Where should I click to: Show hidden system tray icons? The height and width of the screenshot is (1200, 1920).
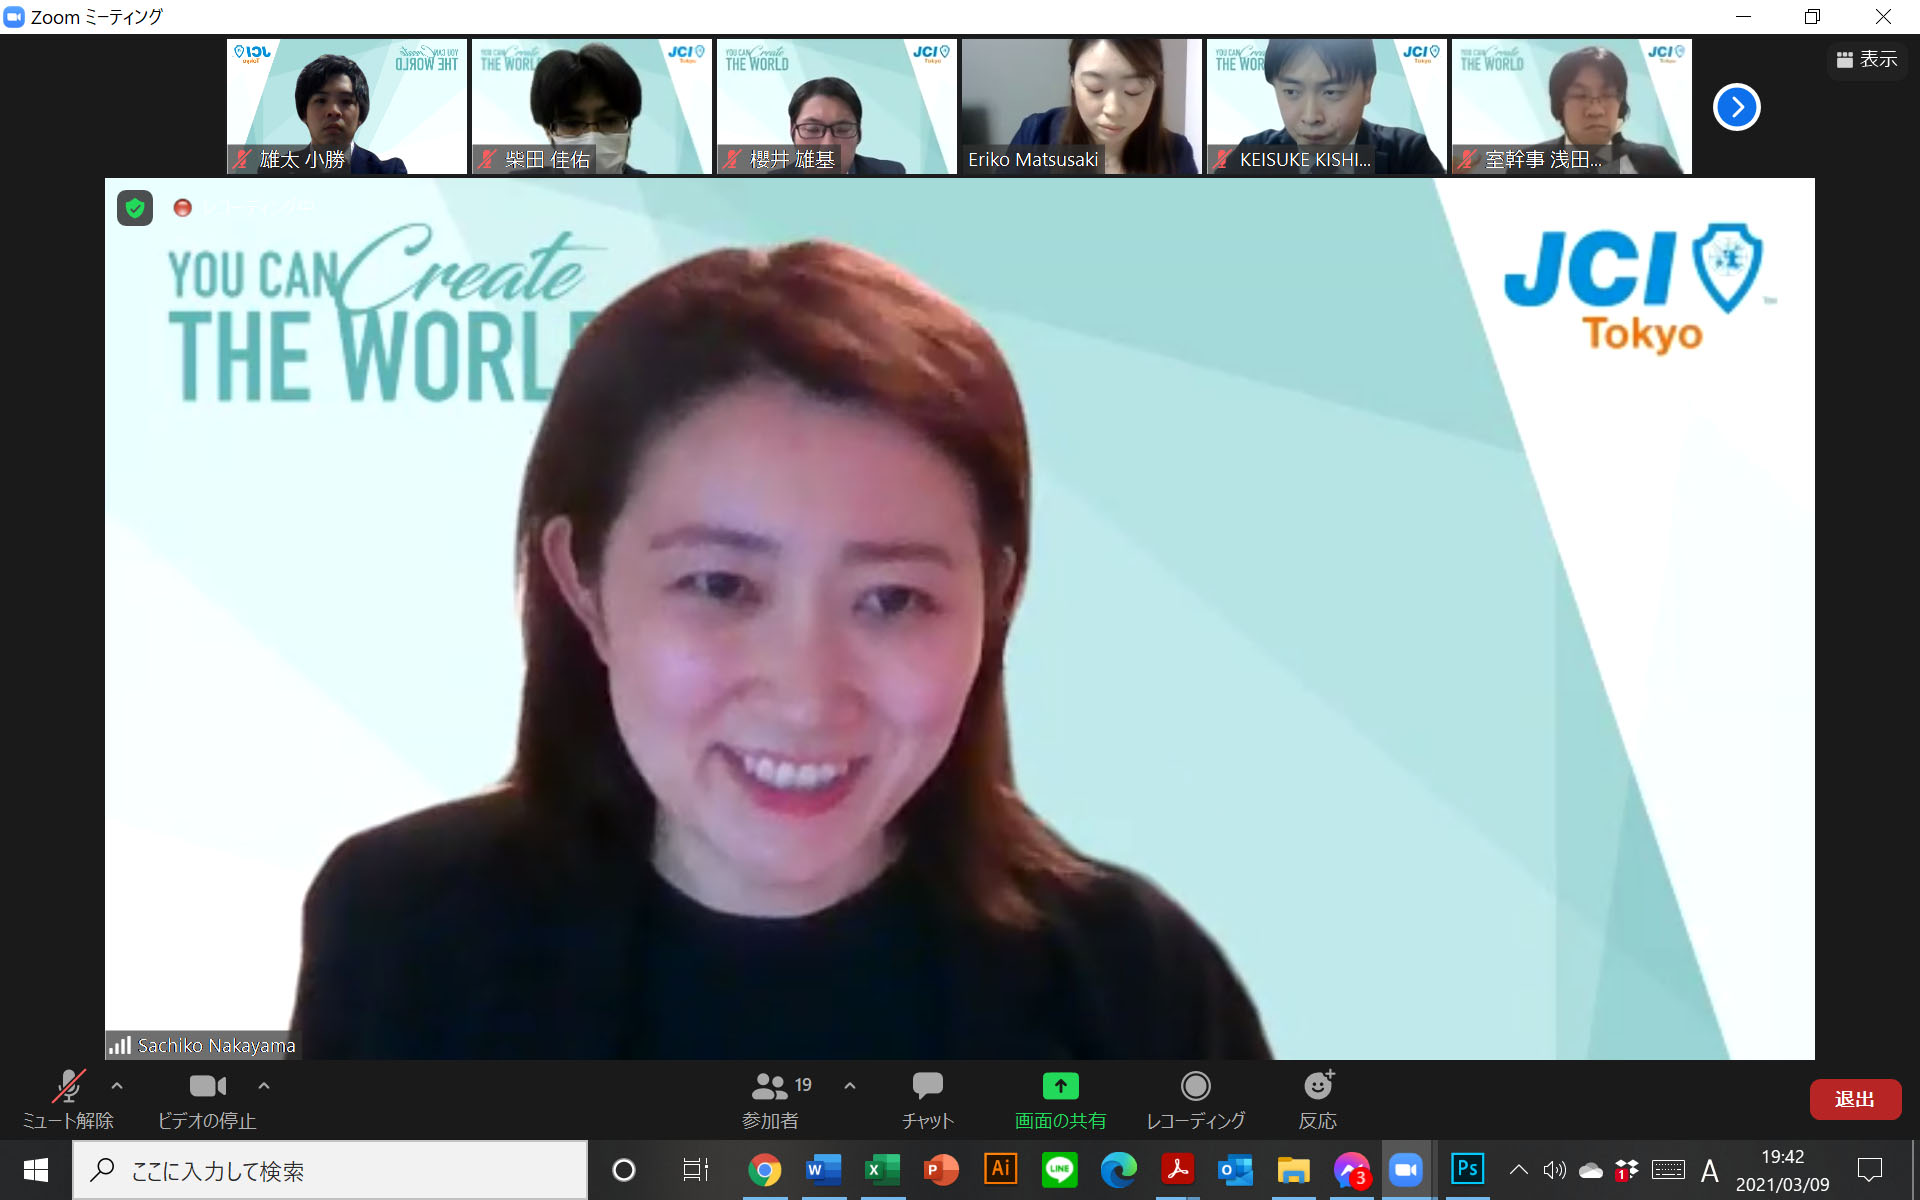[x=1518, y=1170]
